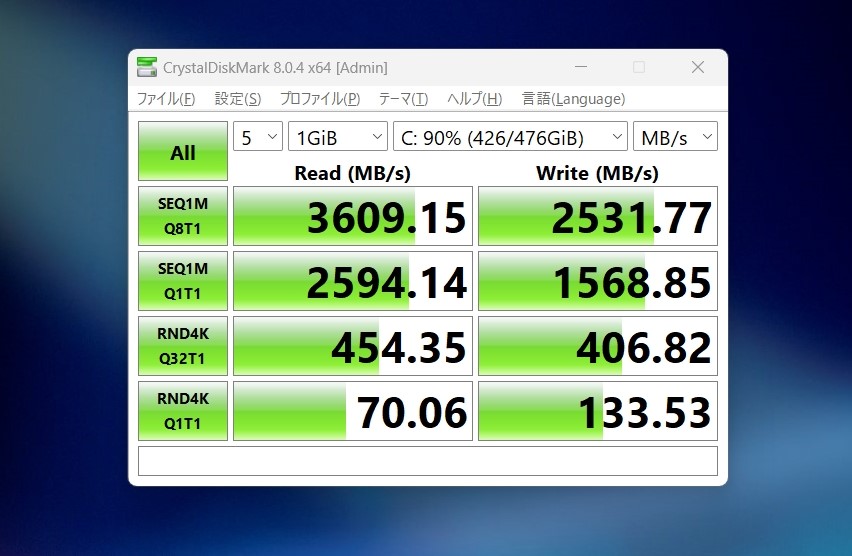Start the SEQ1M Q8T1 test
Viewport: 852px width, 556px height.
click(x=183, y=215)
